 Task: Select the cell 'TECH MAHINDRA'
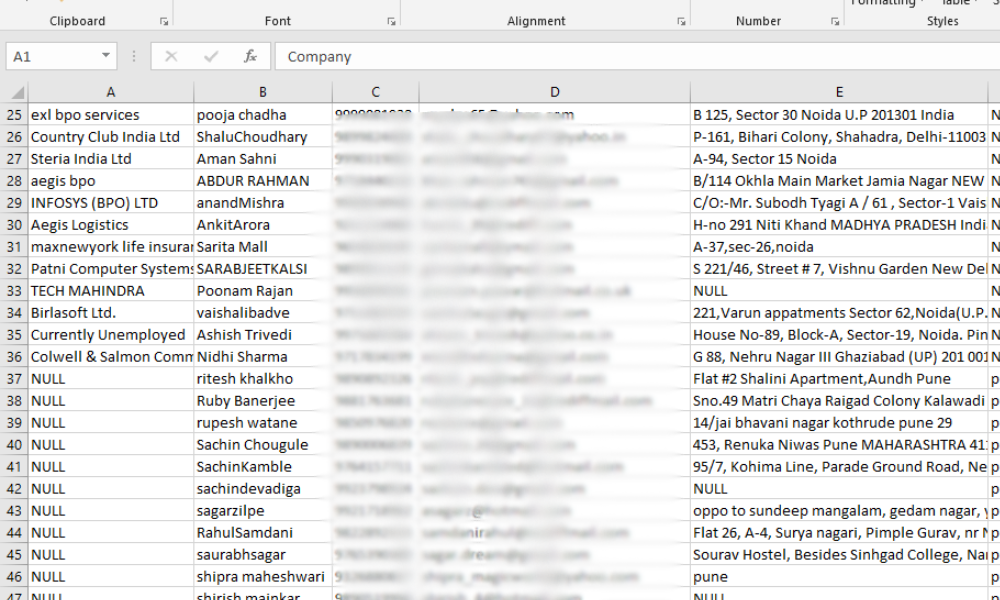(x=111, y=291)
